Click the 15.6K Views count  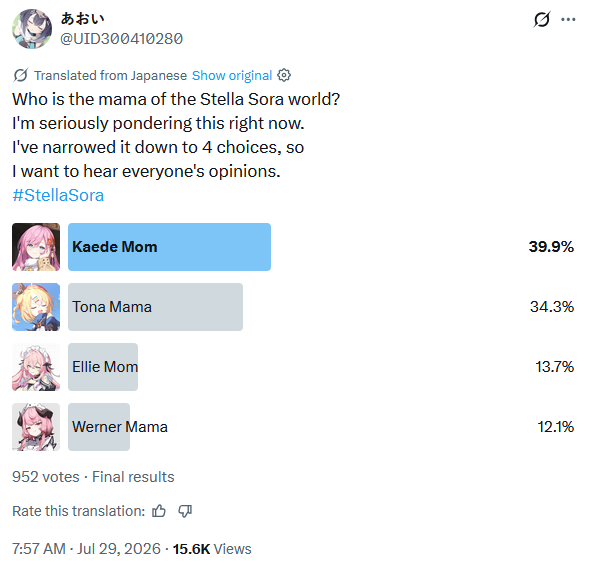pyautogui.click(x=212, y=549)
